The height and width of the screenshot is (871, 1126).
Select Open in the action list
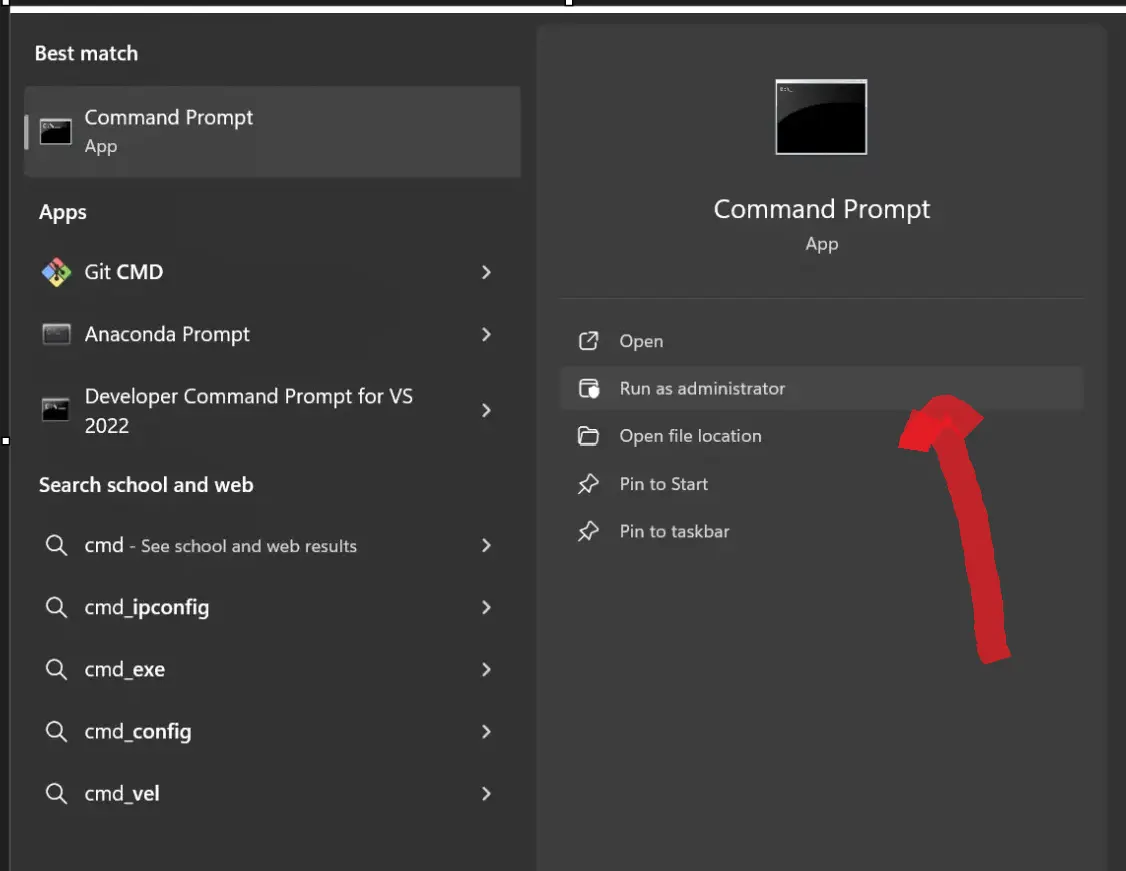[821, 340]
